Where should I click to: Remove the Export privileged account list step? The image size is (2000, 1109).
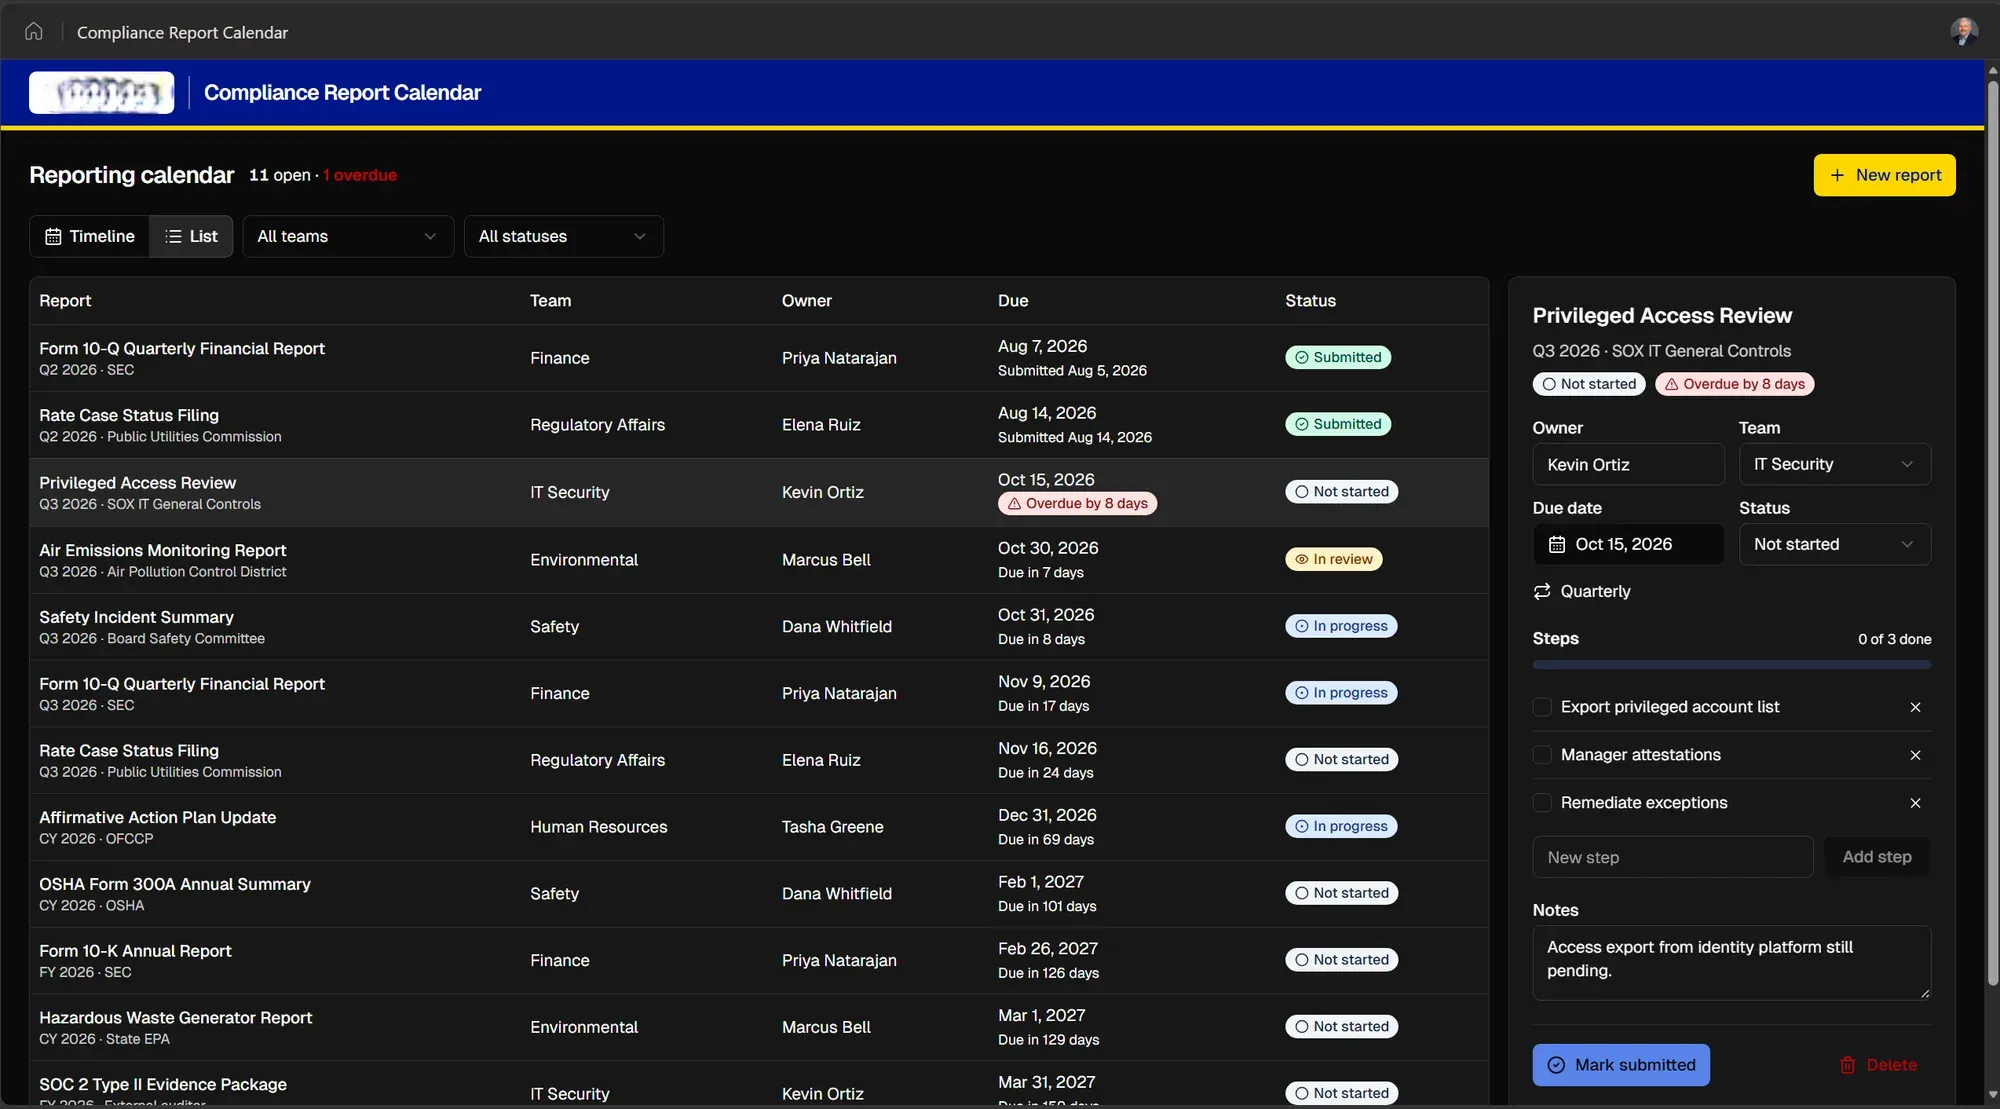click(x=1915, y=707)
